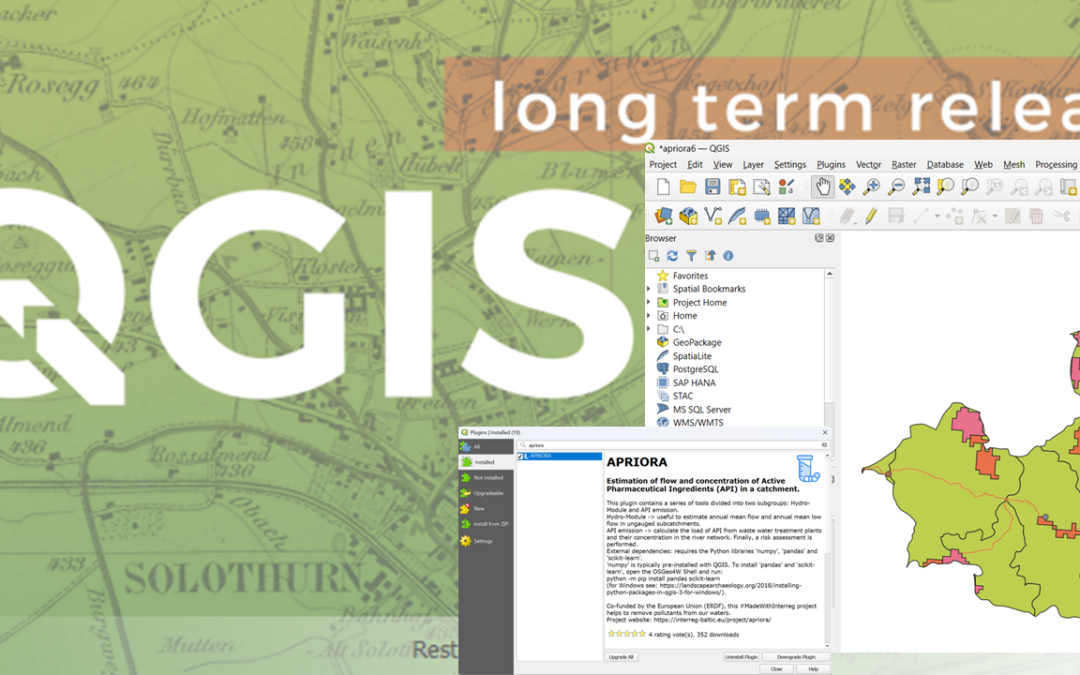Clear the plugin search field
This screenshot has width=1080, height=675.
tap(824, 445)
